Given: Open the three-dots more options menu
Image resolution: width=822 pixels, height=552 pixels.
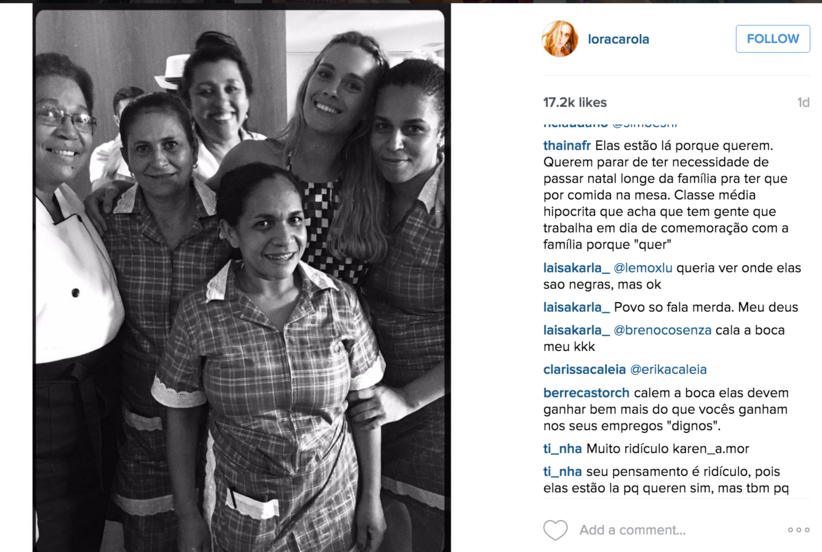Looking at the screenshot, I should (798, 530).
